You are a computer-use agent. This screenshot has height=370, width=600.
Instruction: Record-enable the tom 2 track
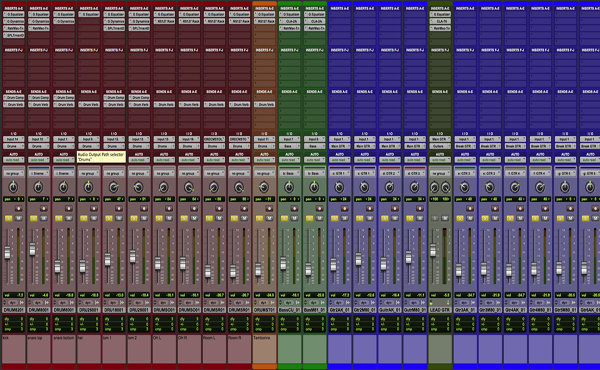tap(144, 209)
